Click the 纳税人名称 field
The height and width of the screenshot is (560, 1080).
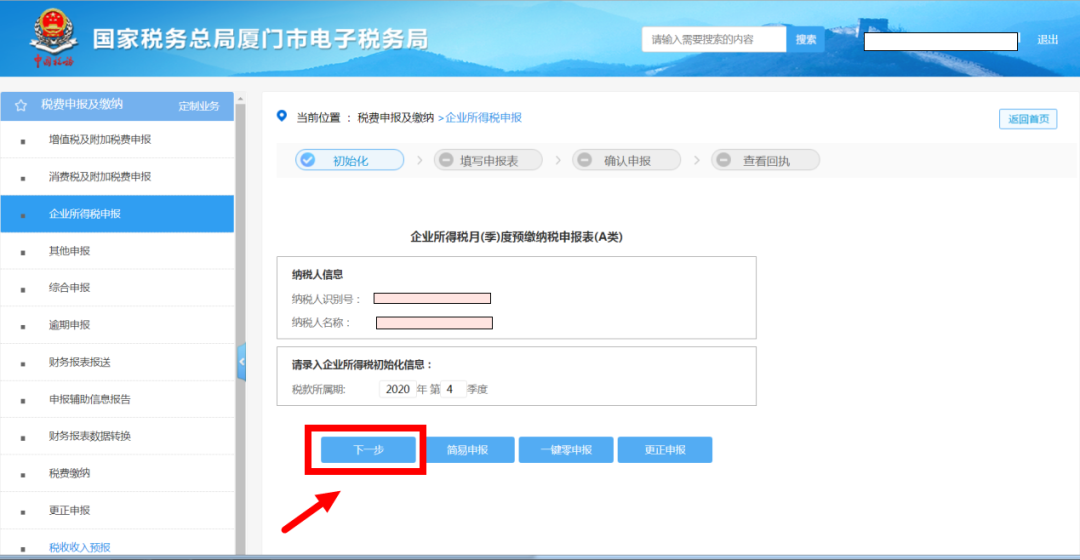coord(434,323)
